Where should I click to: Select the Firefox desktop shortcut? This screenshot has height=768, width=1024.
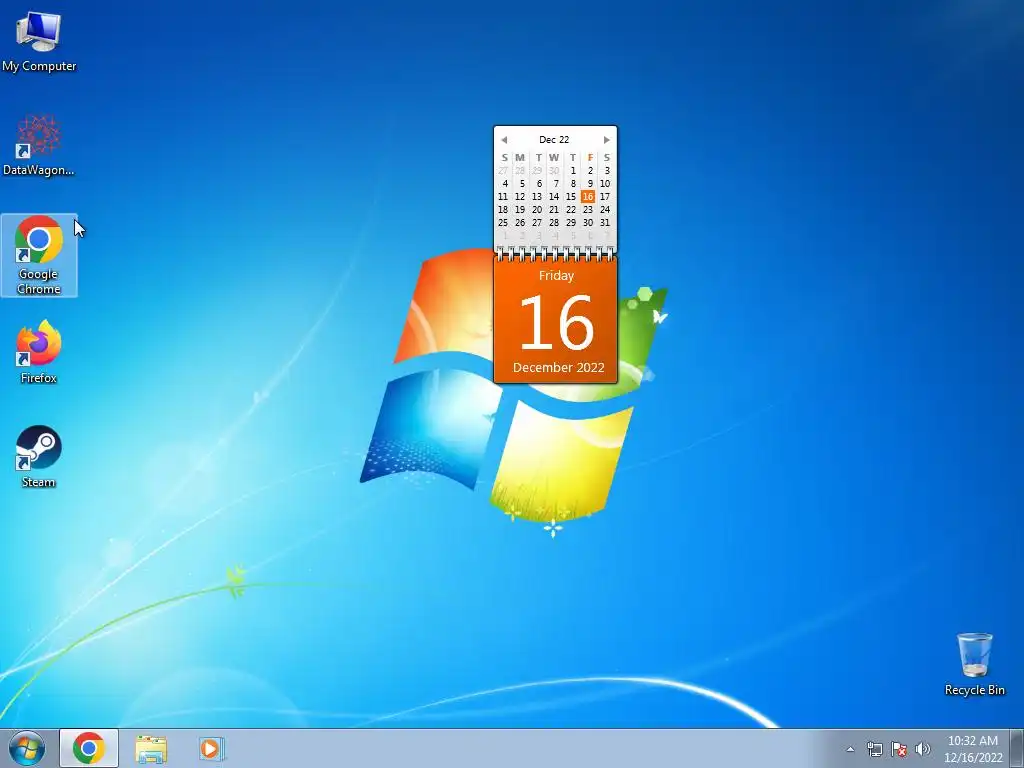(x=39, y=353)
